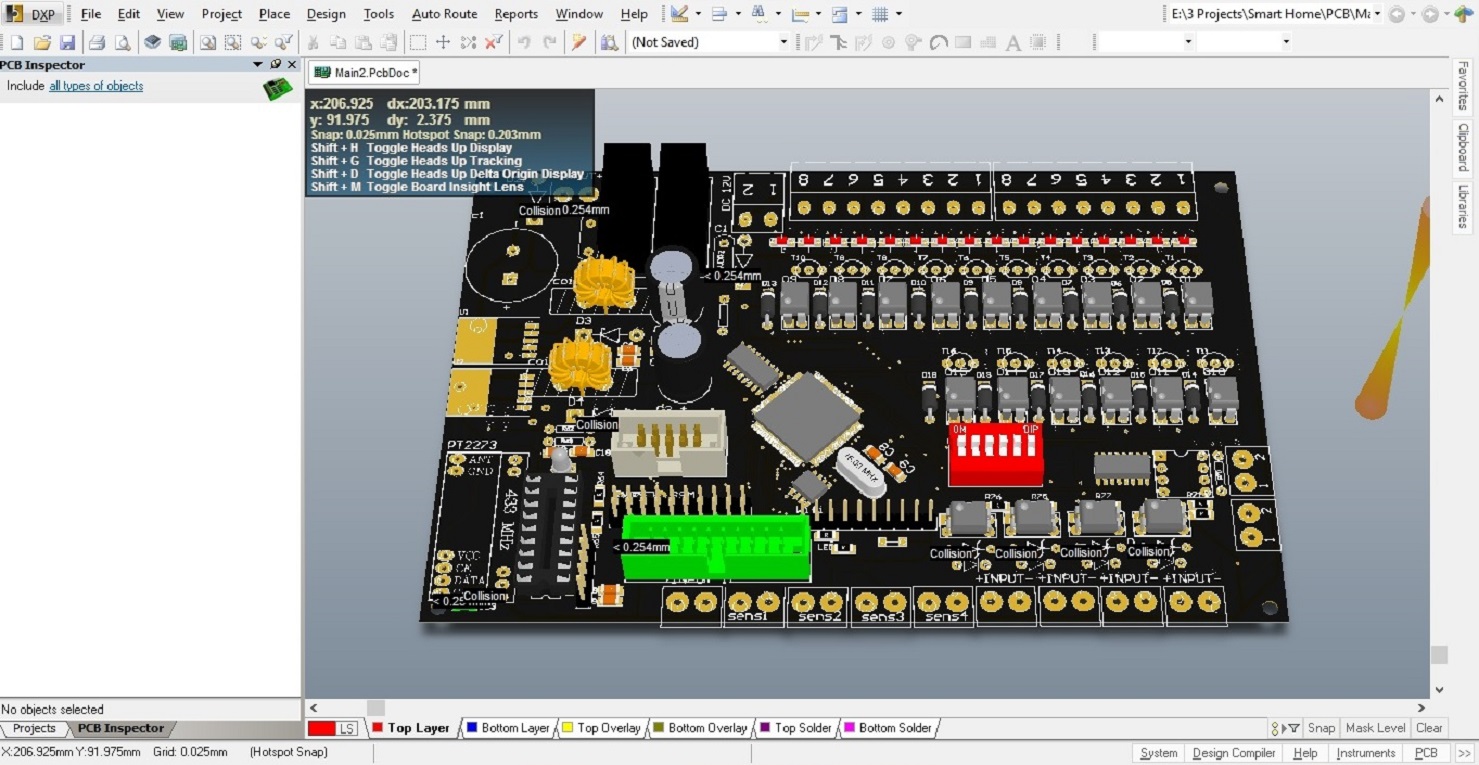The image size is (1479, 765).
Task: Click the Mask Level button
Action: click(1376, 728)
